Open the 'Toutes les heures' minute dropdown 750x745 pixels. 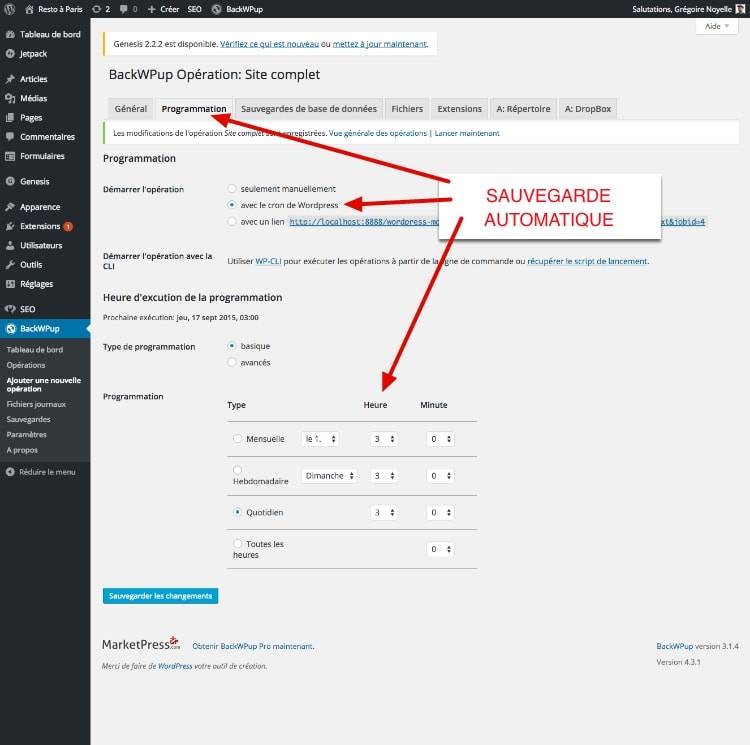440,549
